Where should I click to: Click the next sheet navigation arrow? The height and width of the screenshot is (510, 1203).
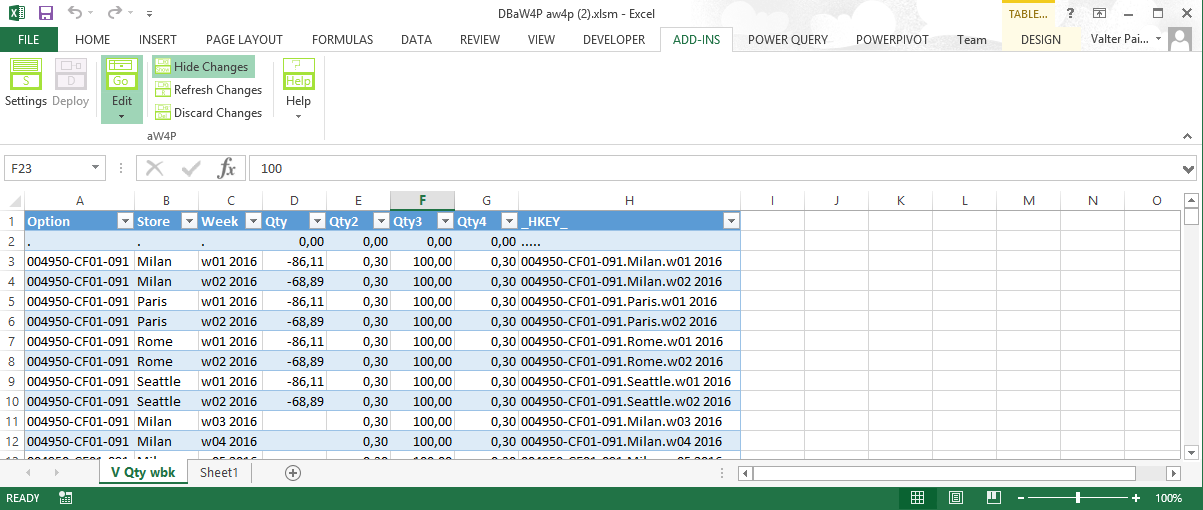58,472
